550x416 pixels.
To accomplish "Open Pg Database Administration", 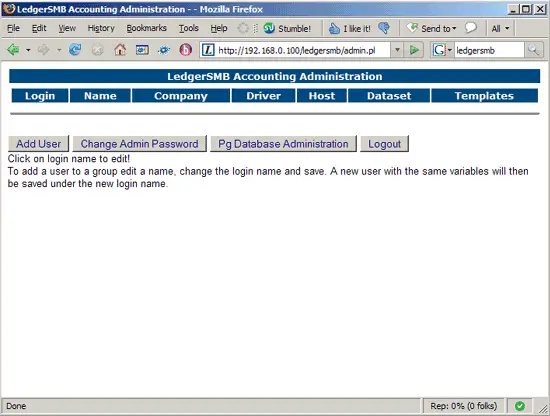I will (283, 144).
